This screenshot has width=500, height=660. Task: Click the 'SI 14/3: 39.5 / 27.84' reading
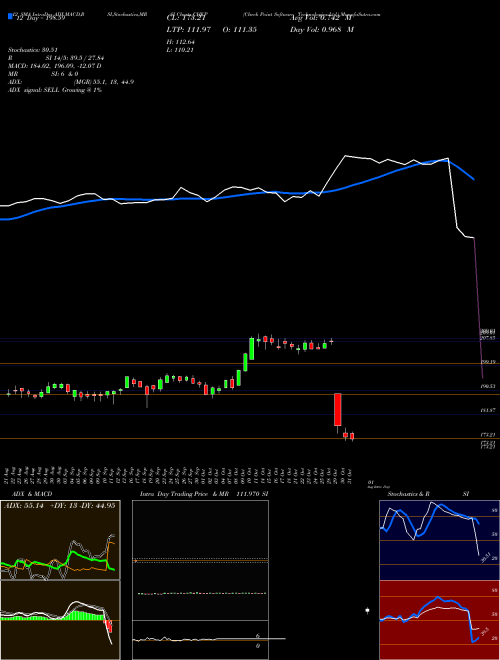click(75, 58)
